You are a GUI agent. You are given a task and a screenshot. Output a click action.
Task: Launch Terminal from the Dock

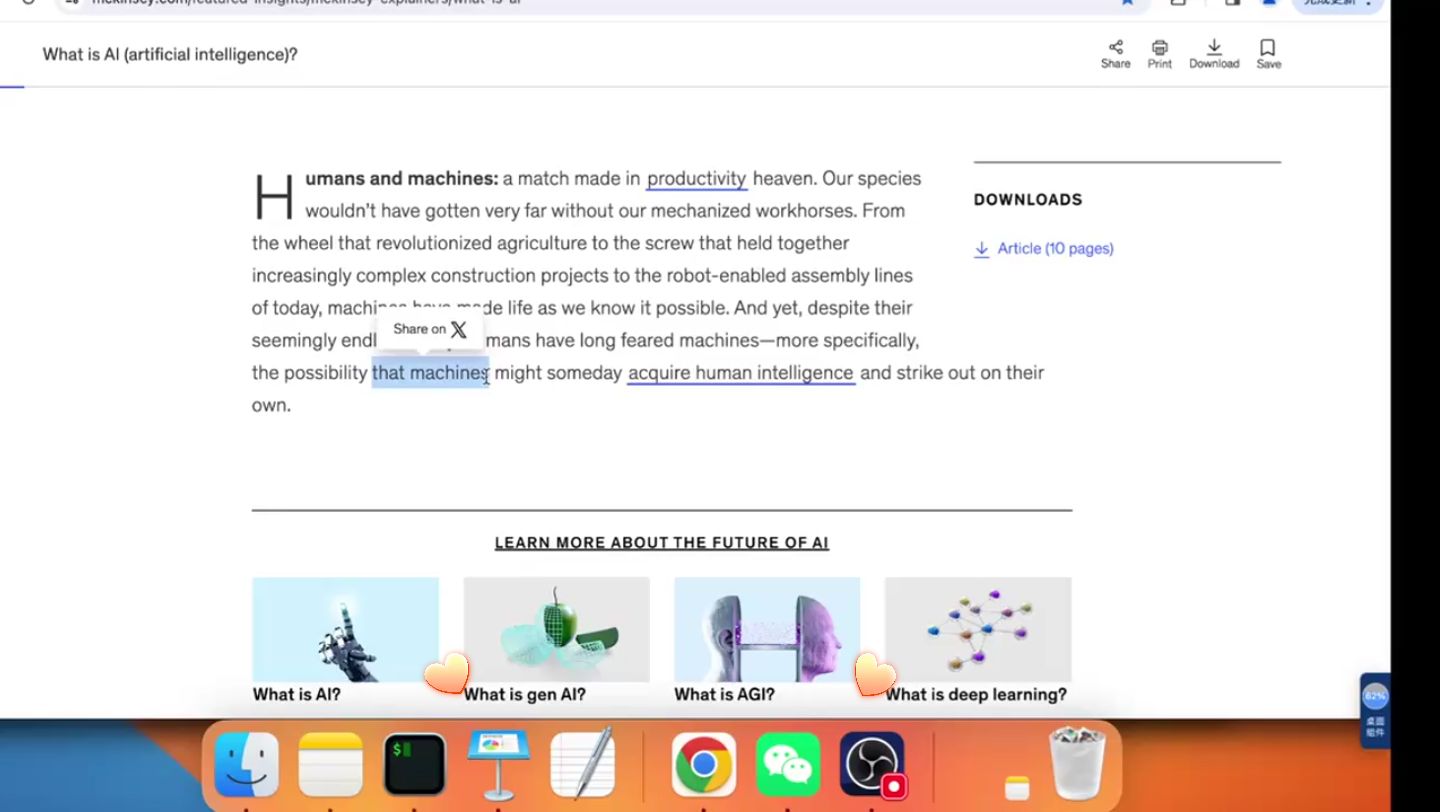[414, 764]
